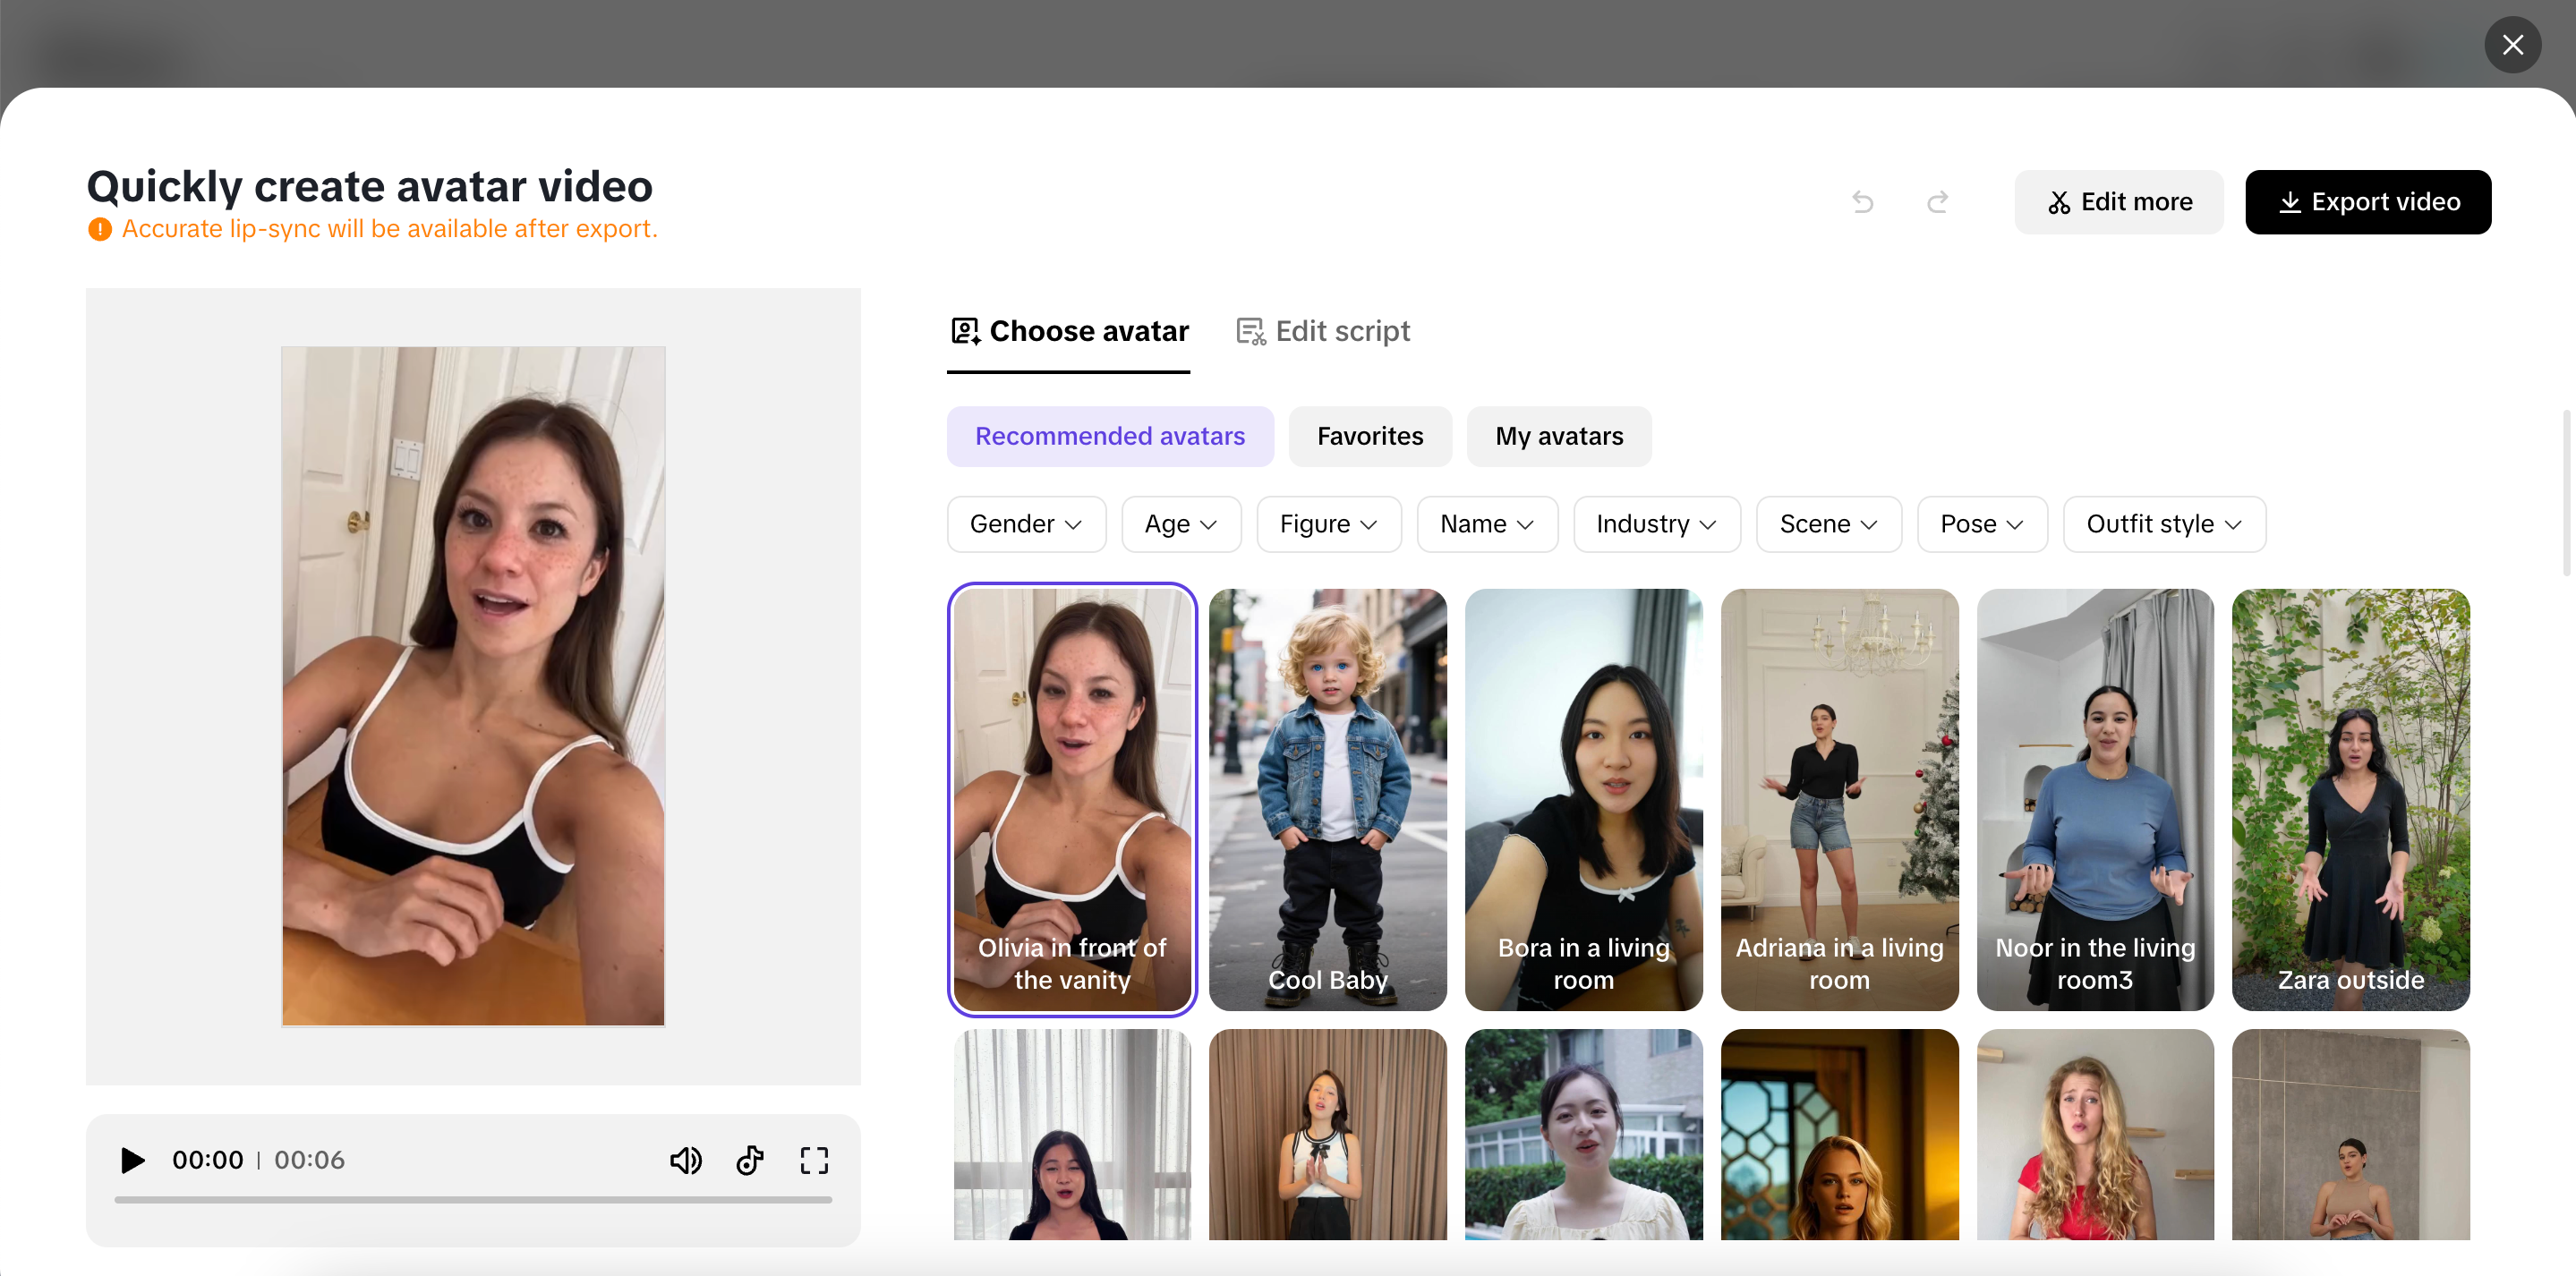This screenshot has width=2576, height=1276.
Task: Expand the Pose filter dropdown
Action: tap(1982, 524)
